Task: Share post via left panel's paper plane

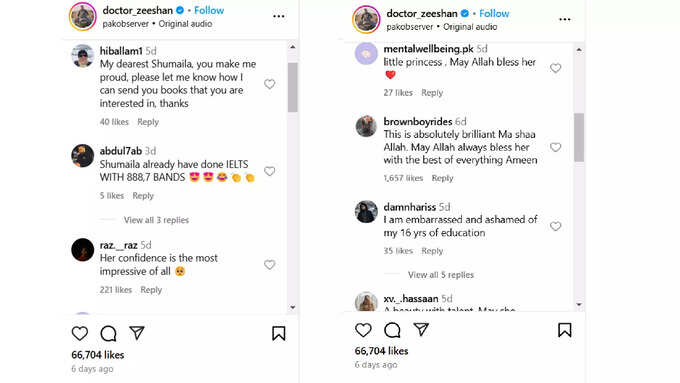Action: click(137, 333)
